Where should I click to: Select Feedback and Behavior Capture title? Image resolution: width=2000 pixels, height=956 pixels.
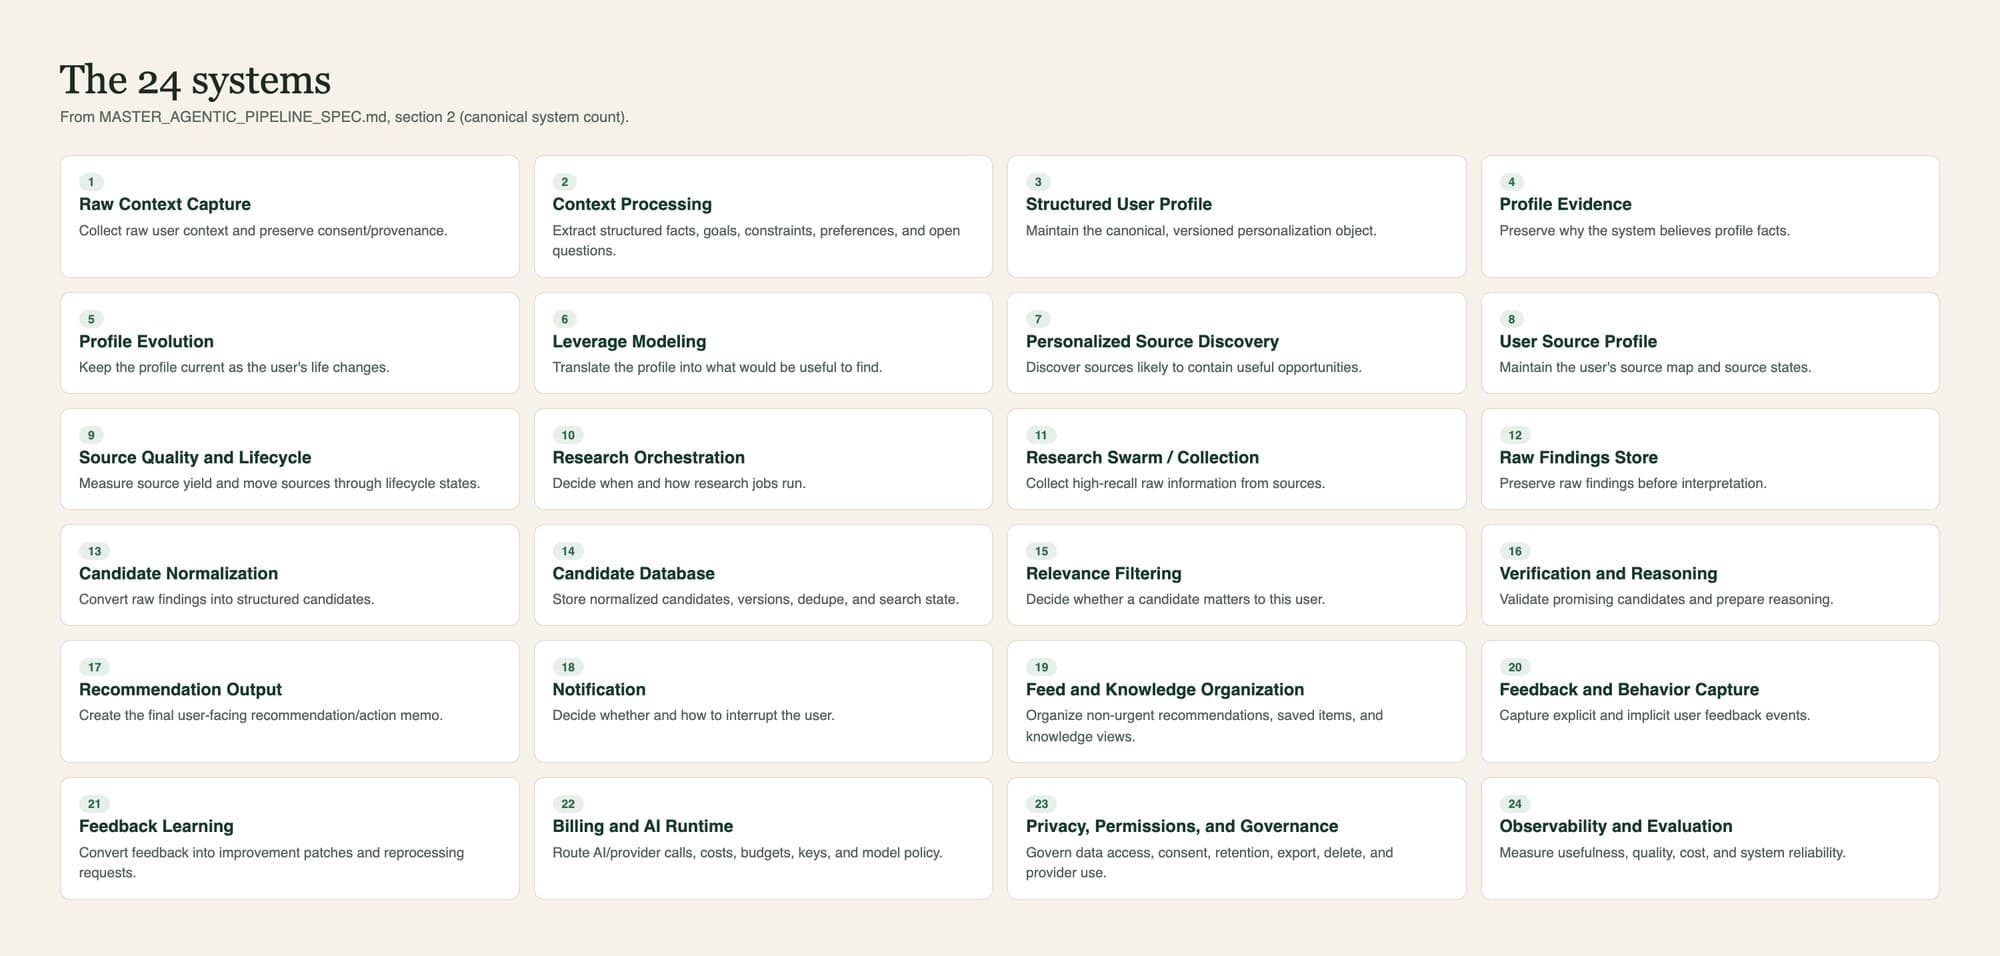coord(1629,689)
